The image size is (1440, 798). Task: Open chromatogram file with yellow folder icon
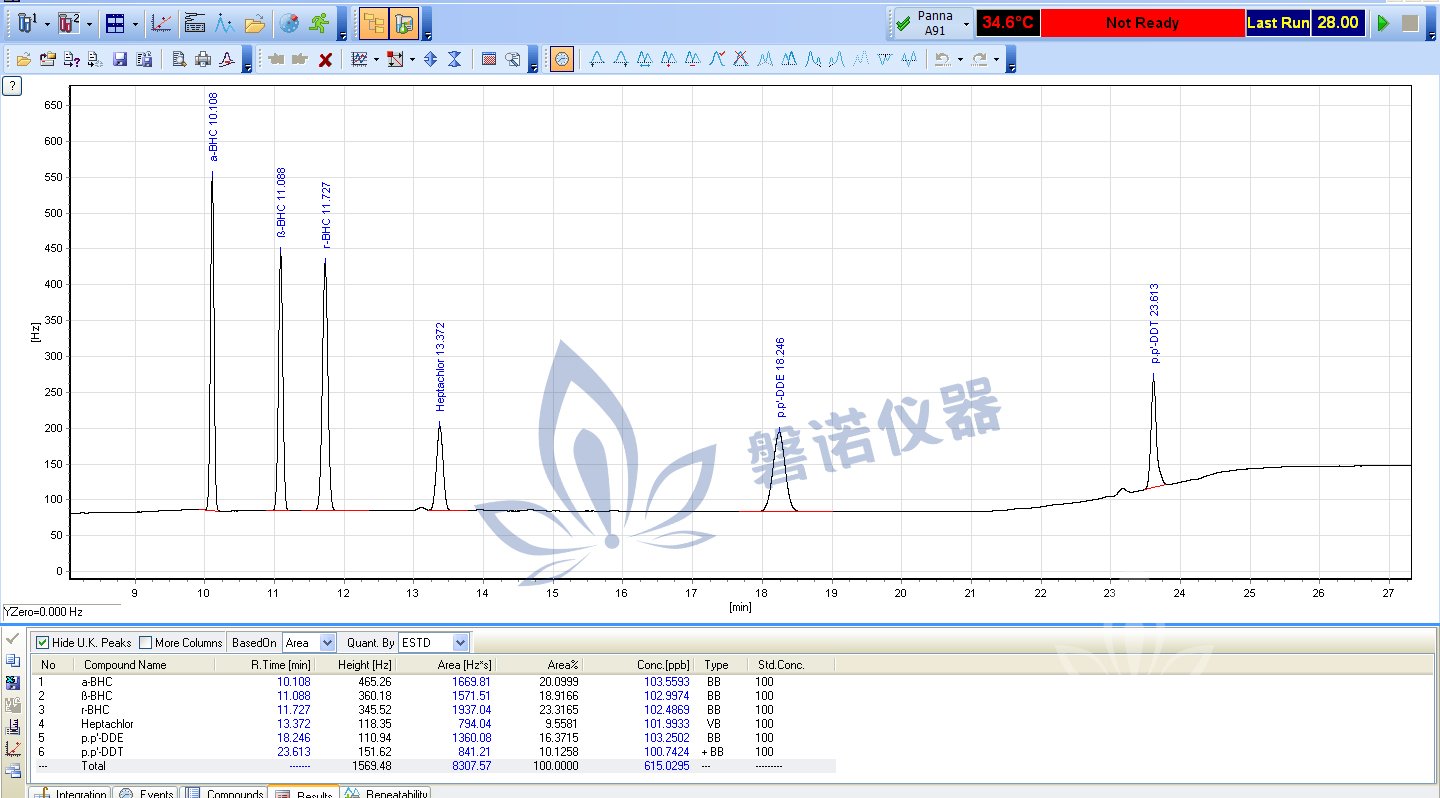click(23, 59)
